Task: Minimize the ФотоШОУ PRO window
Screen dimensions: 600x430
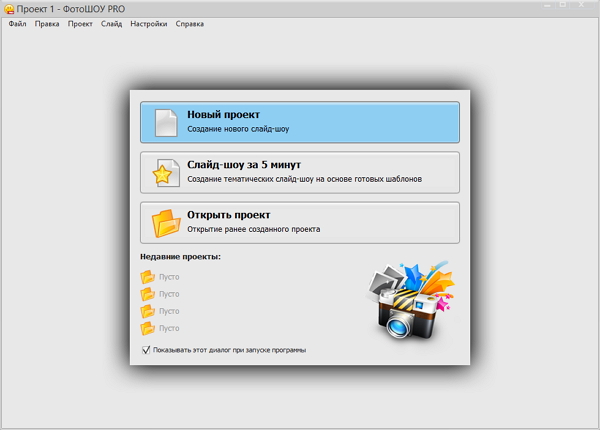Action: coord(547,5)
